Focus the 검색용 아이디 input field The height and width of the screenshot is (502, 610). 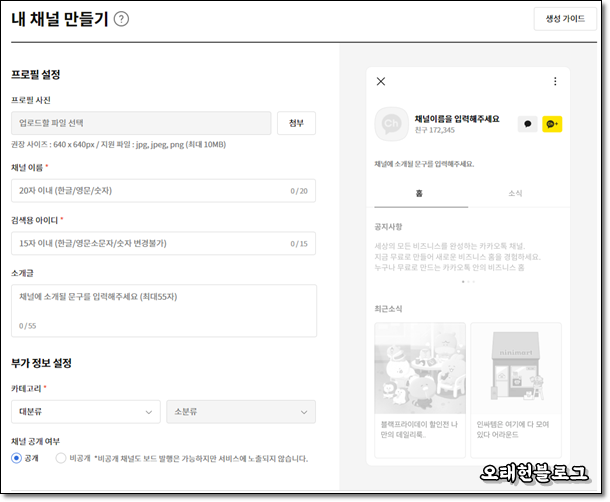click(x=163, y=244)
